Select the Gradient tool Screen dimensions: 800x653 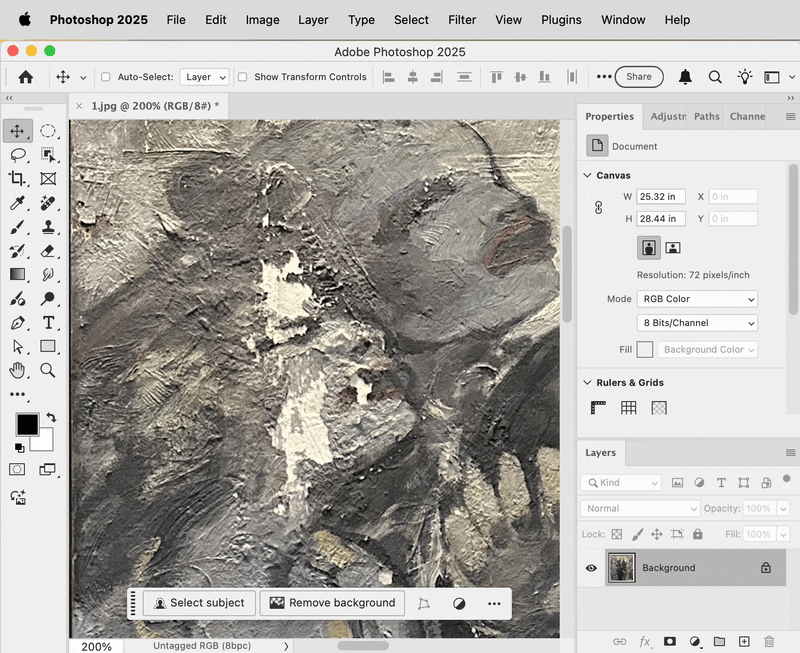click(18, 274)
